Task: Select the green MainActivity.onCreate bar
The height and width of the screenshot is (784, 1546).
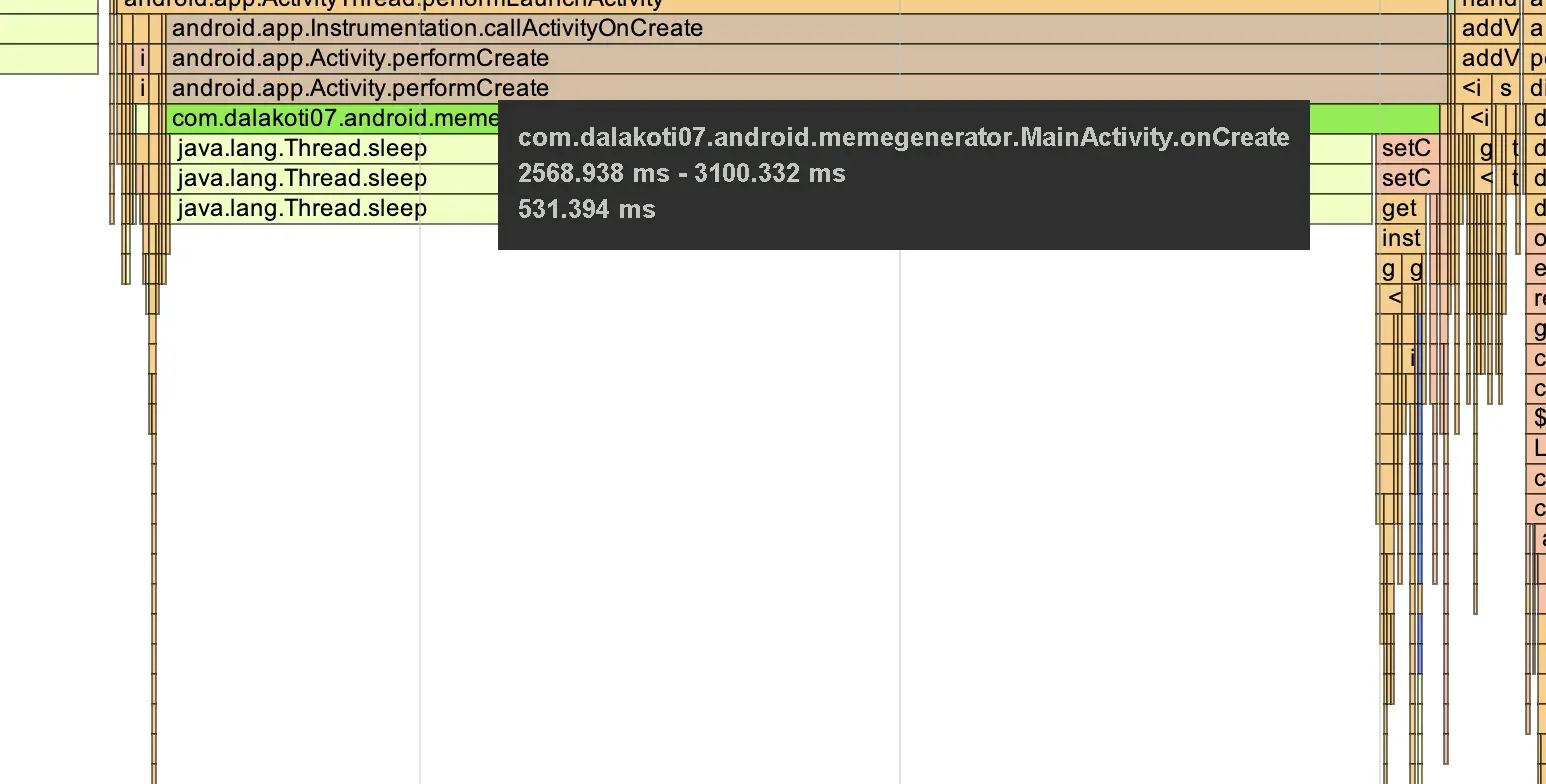Action: click(330, 119)
